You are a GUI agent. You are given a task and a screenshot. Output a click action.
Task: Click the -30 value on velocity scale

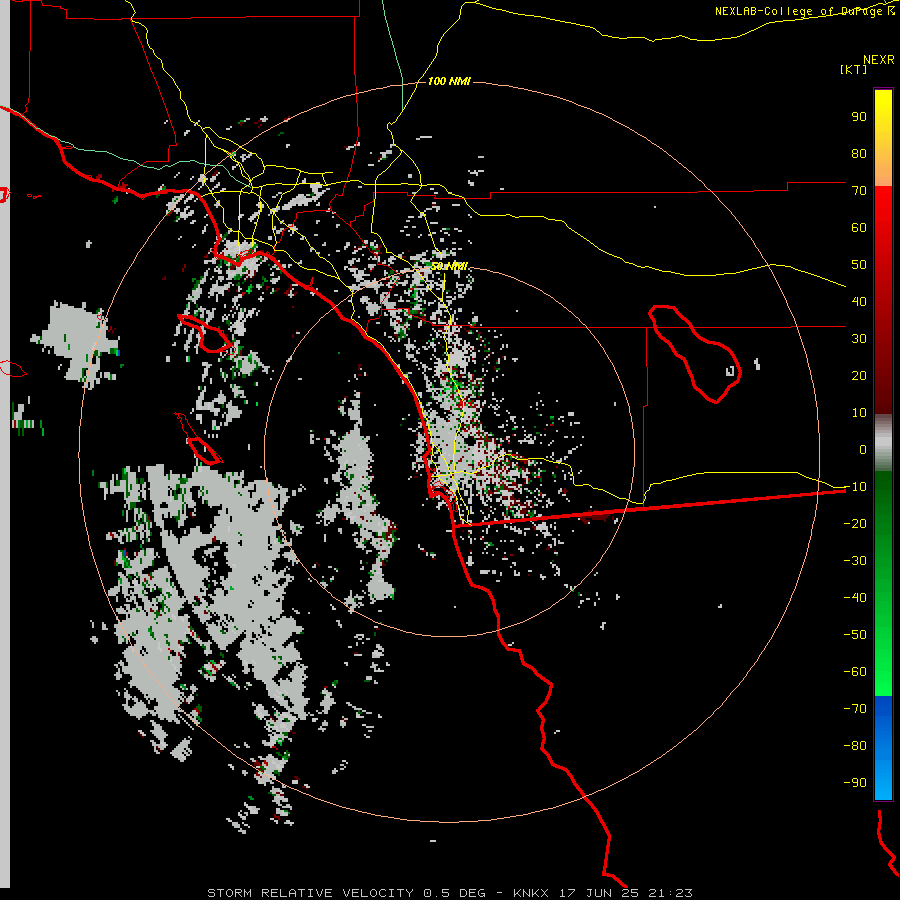point(855,561)
